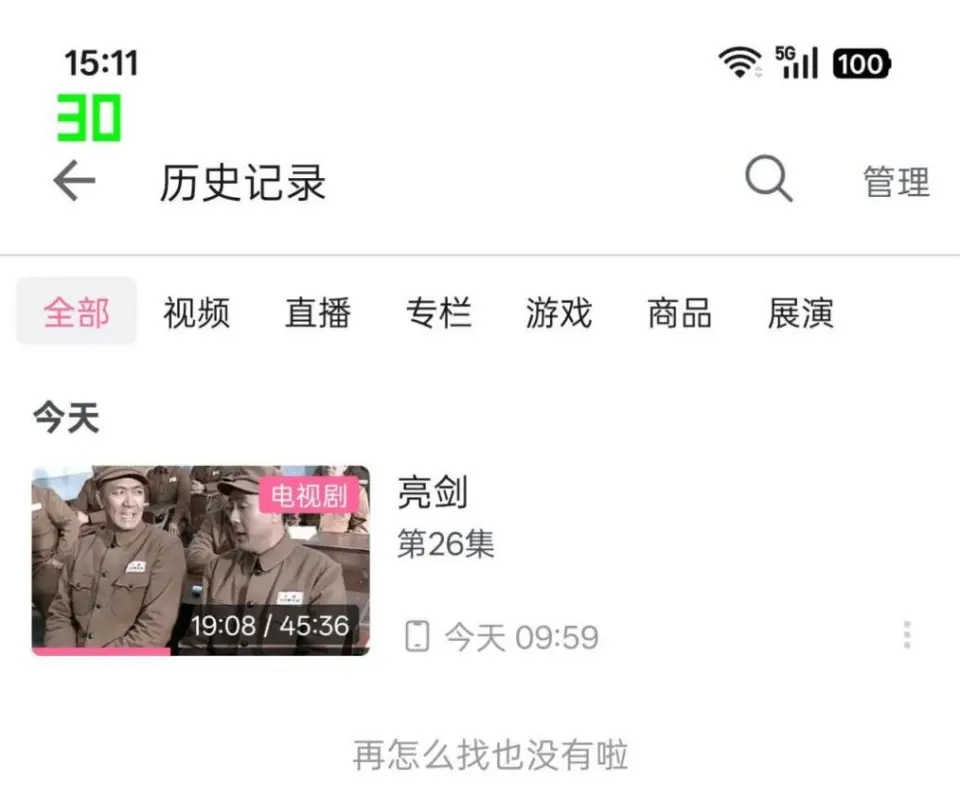Select the 全部 tab

[x=77, y=312]
